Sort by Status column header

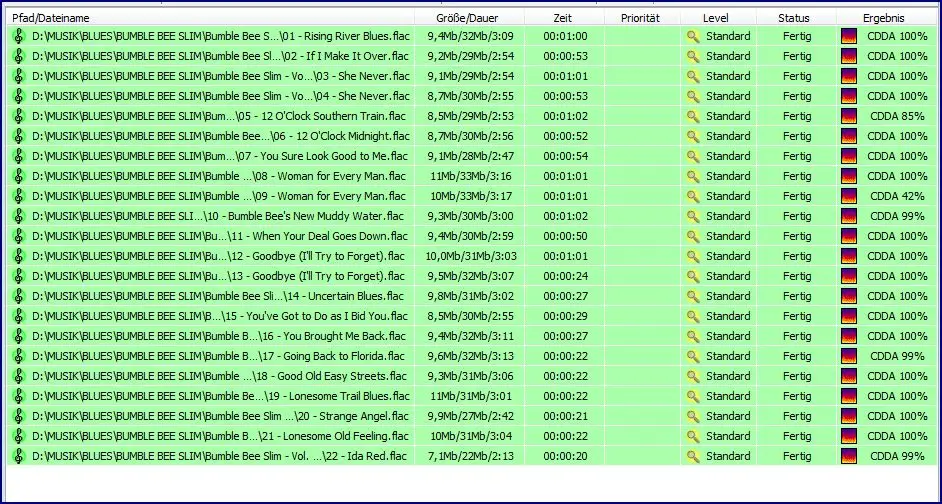(x=796, y=18)
